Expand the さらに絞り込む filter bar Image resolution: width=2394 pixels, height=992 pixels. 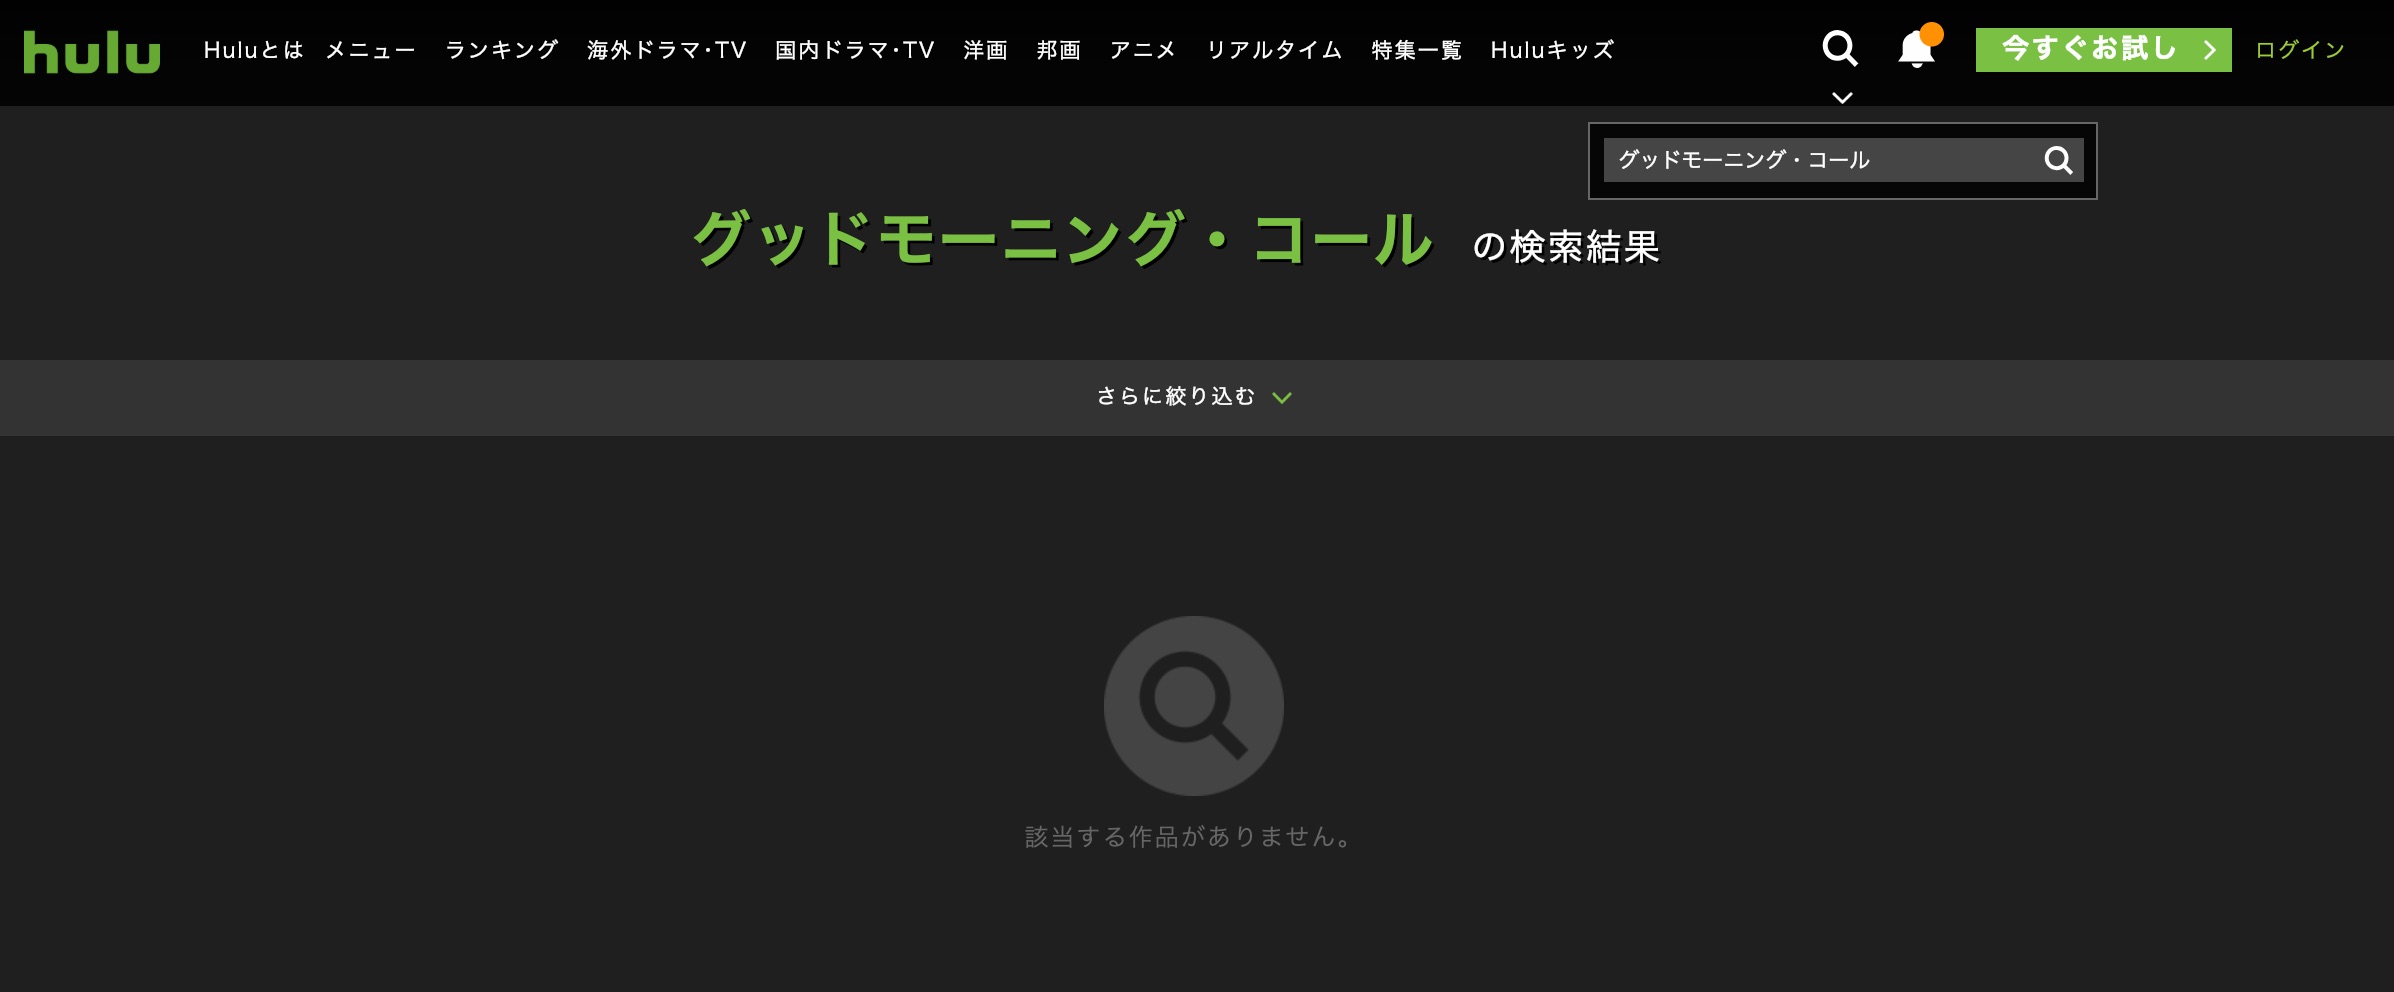pos(1176,397)
